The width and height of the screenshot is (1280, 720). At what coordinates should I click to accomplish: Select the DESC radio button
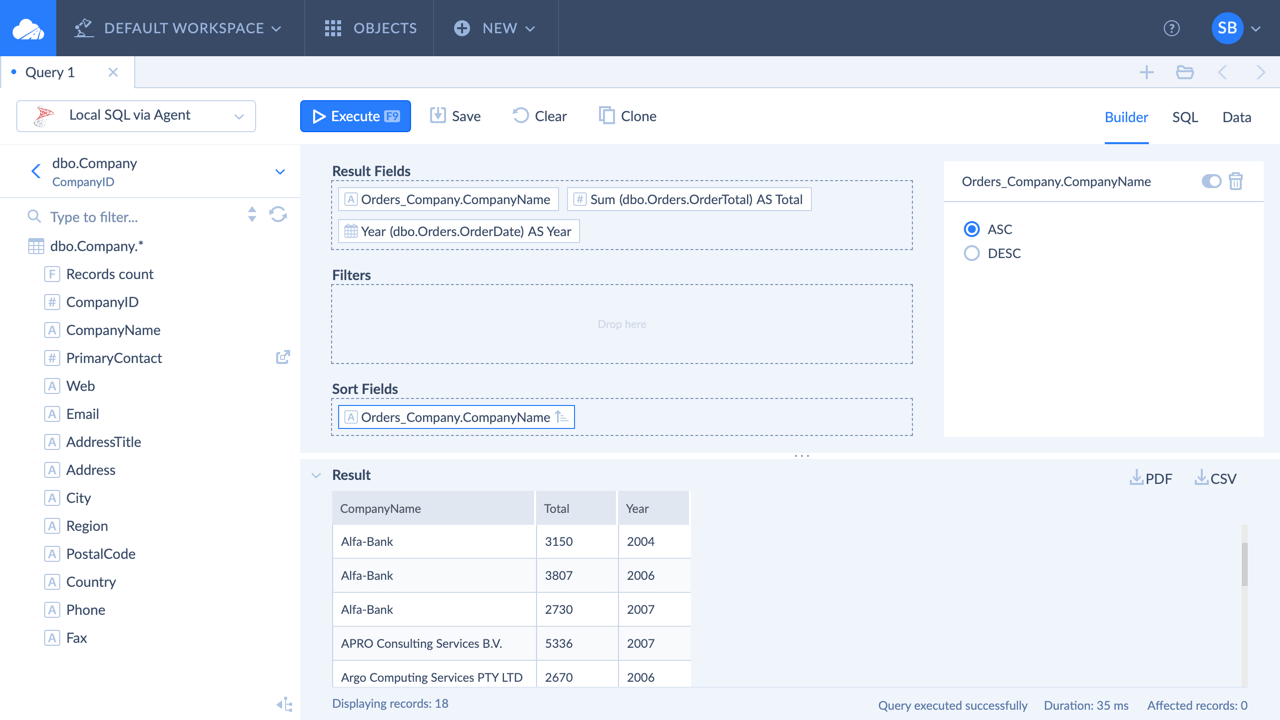pos(971,253)
